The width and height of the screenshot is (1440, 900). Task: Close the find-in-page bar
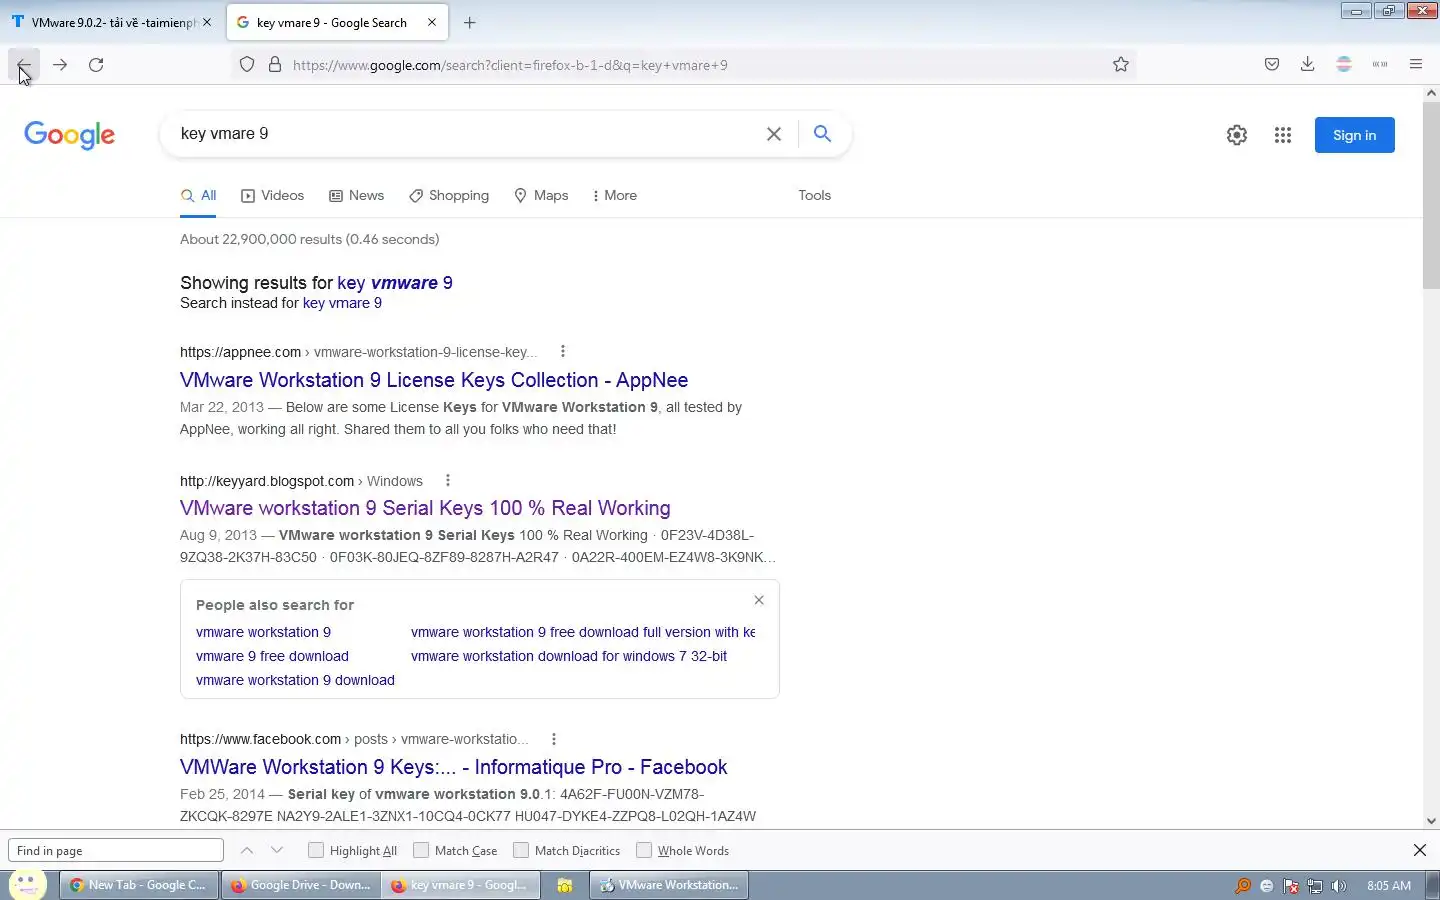tap(1420, 851)
